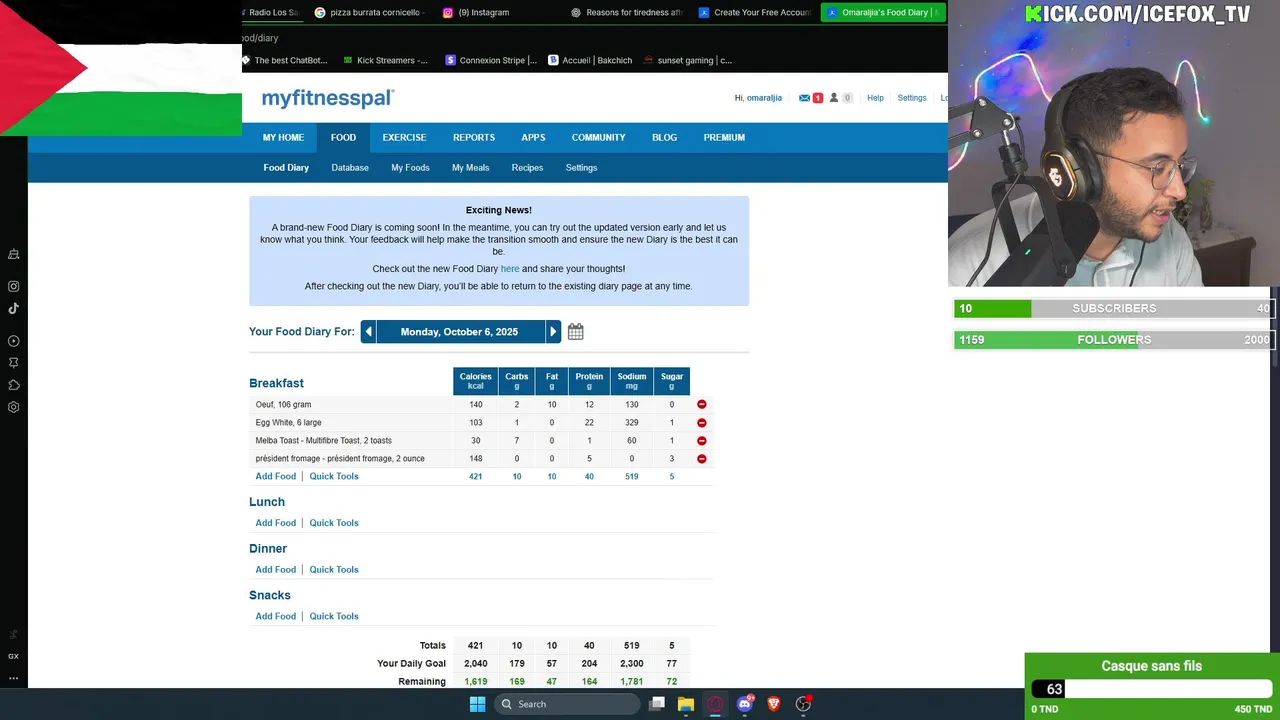This screenshot has height=720, width=1280.
Task: Open Quick Tools under Breakfast
Action: (334, 477)
